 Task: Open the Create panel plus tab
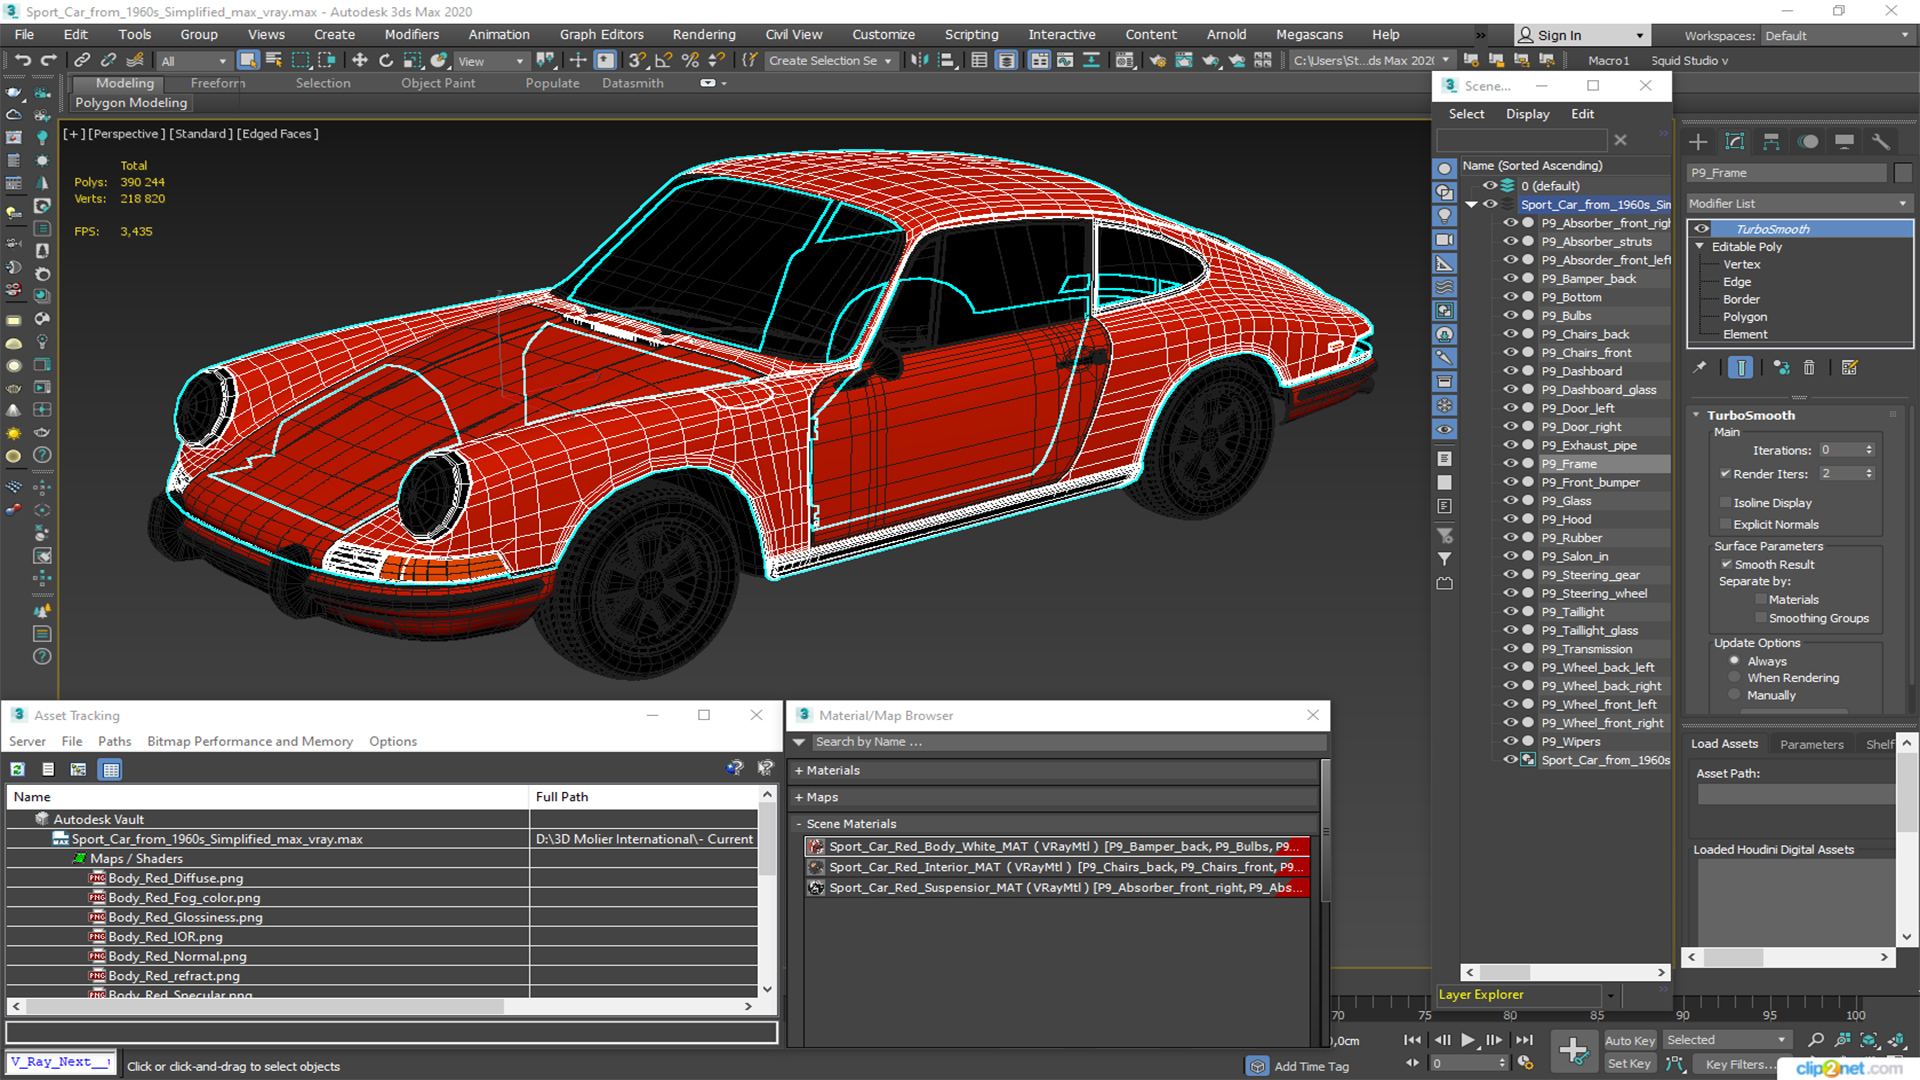pos(1698,141)
